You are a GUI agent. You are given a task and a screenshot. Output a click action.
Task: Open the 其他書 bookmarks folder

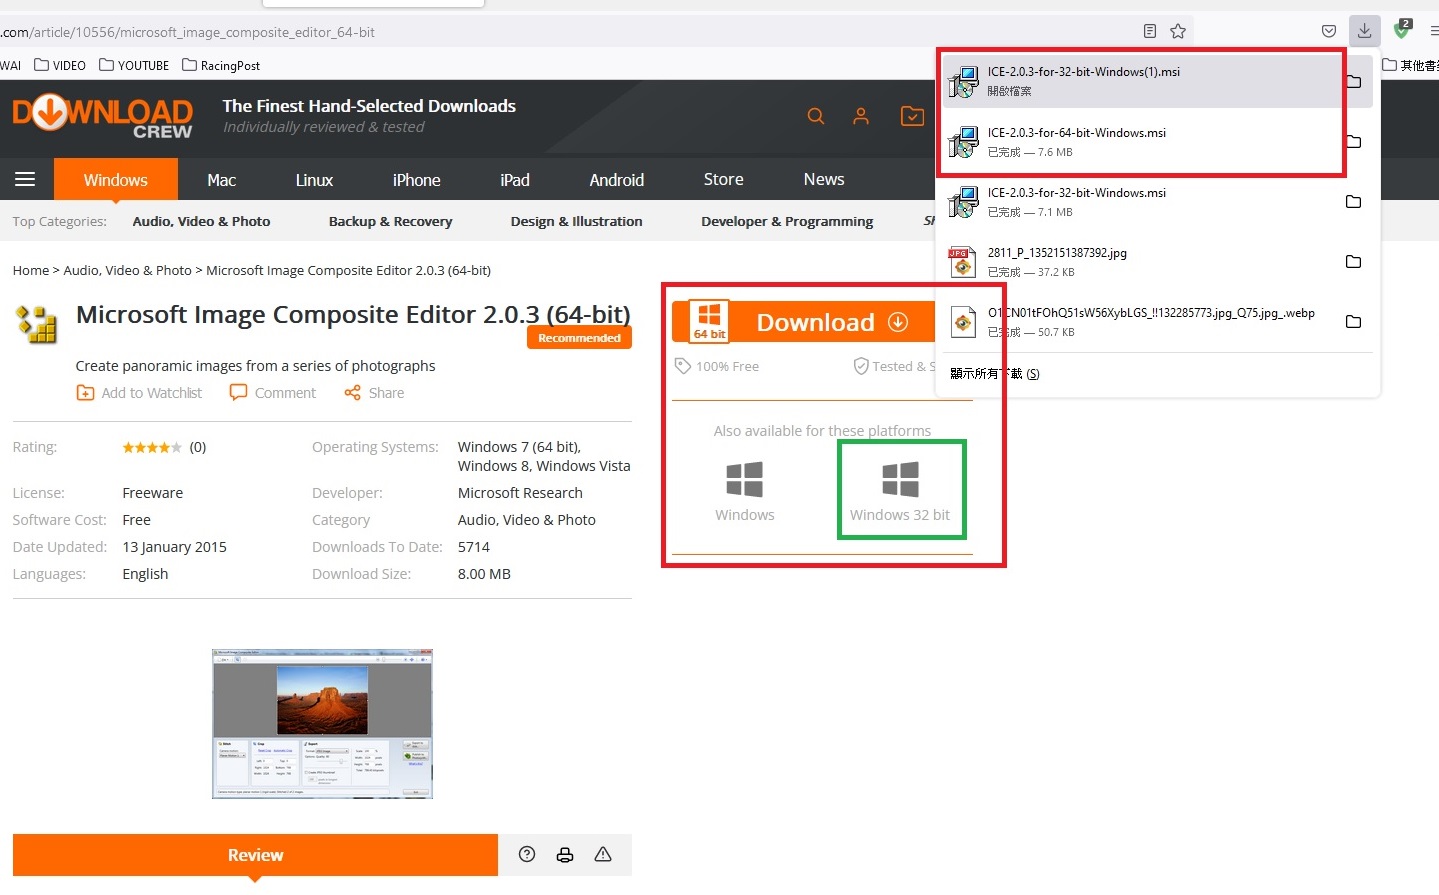(x=1411, y=65)
